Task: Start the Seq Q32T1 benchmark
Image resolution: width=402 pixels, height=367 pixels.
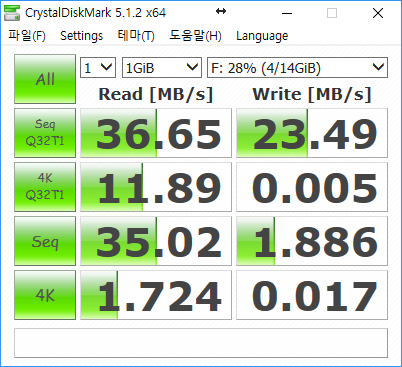Action: tap(45, 133)
